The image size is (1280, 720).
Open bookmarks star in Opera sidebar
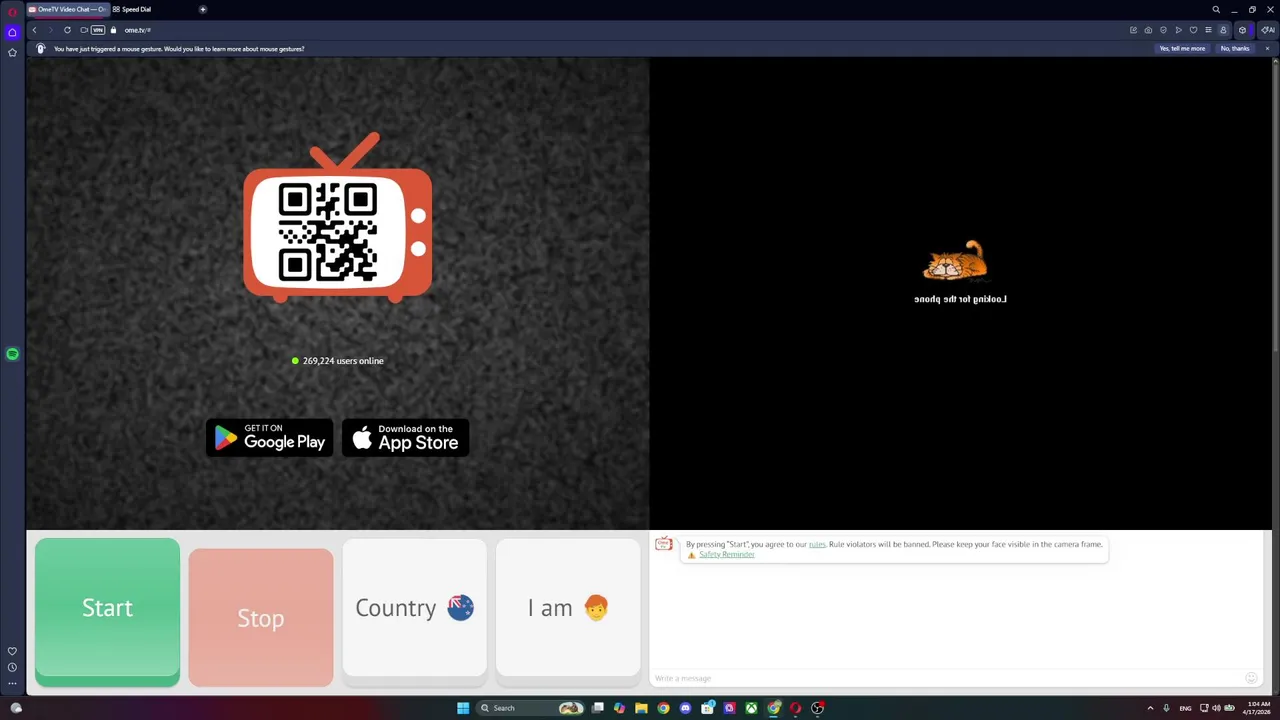(12, 52)
